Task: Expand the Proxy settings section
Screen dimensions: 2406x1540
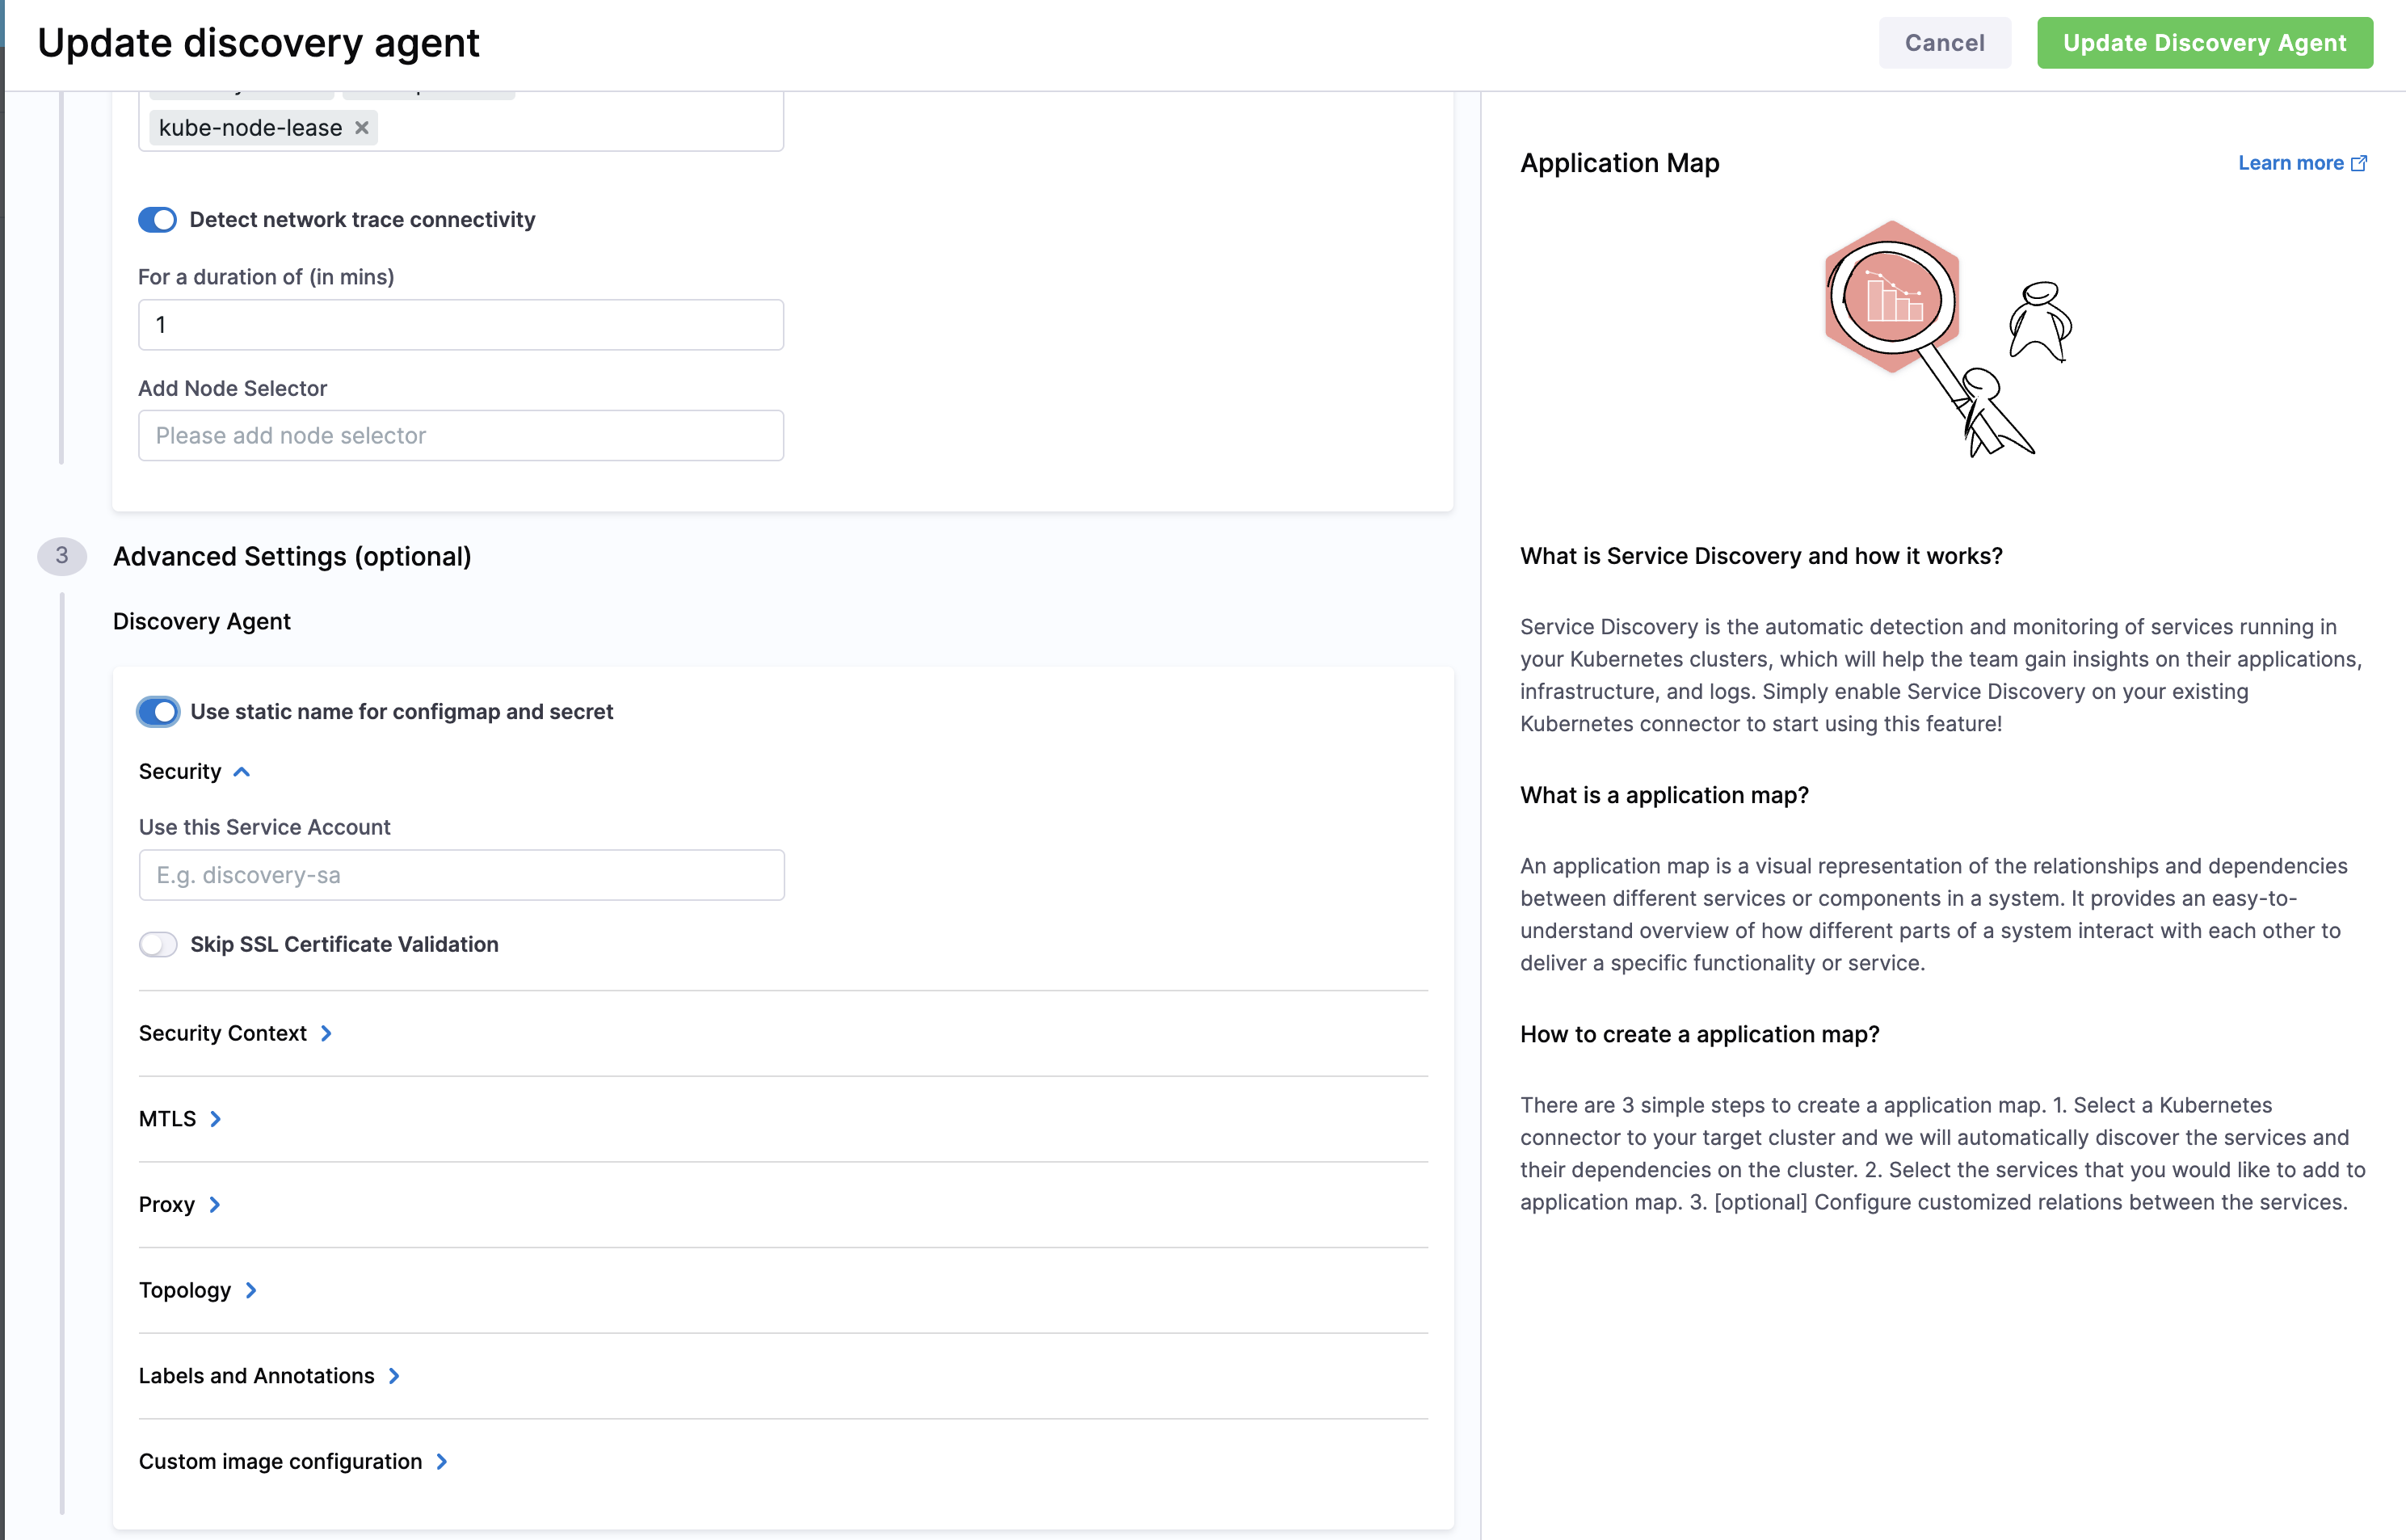Action: coord(215,1205)
